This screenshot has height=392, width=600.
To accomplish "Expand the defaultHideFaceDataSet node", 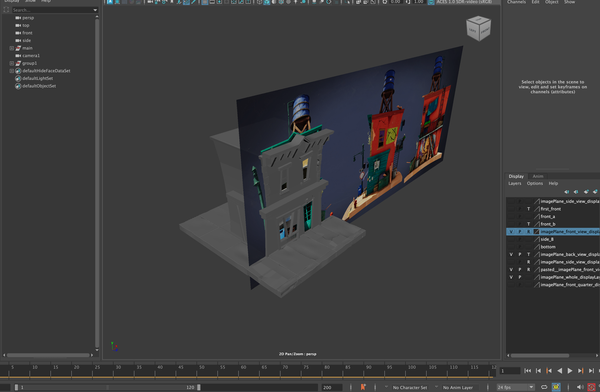I will click(11, 71).
